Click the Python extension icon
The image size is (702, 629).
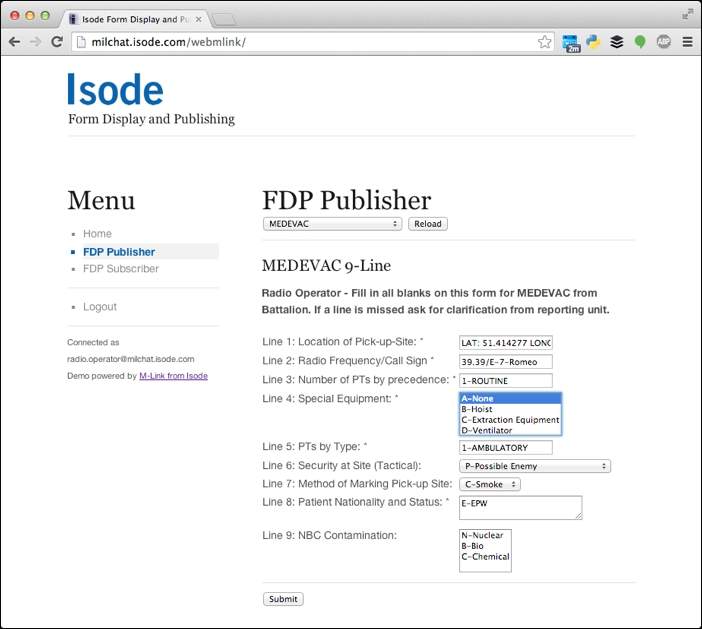point(593,42)
